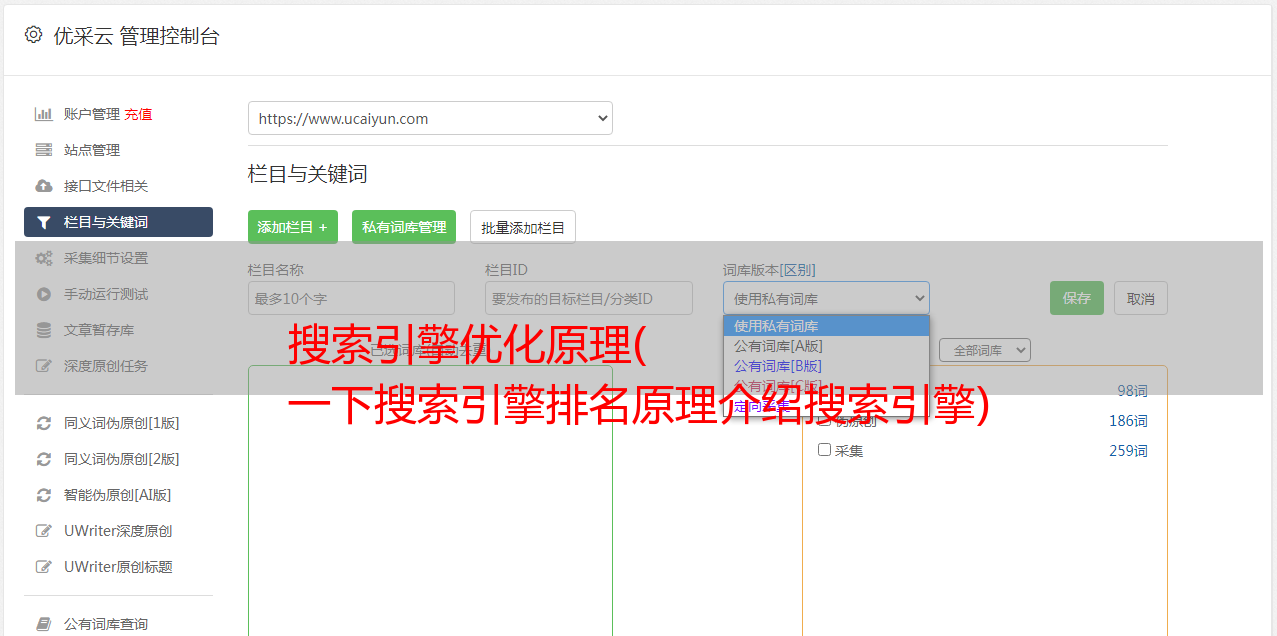1277x636 pixels.
Task: Click the server icon for 站点管理
Action: pyautogui.click(x=44, y=150)
